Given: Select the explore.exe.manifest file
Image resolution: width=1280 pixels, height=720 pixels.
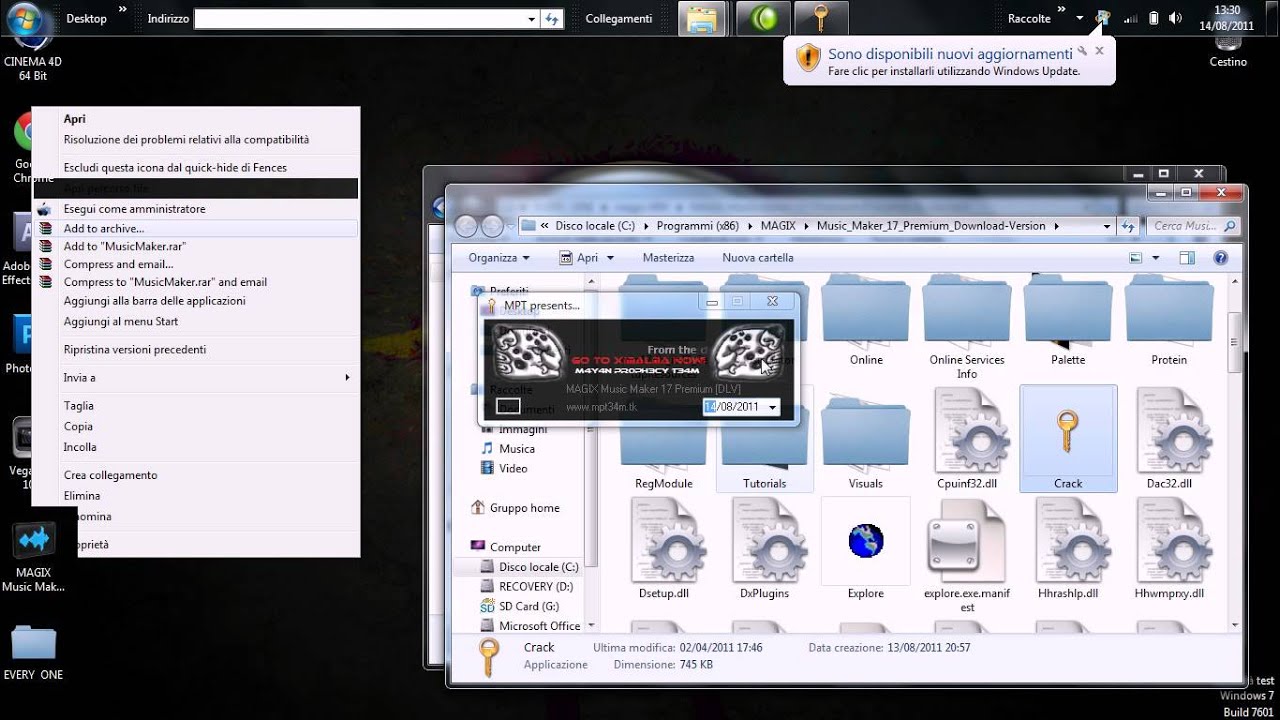Looking at the screenshot, I should coord(967,555).
